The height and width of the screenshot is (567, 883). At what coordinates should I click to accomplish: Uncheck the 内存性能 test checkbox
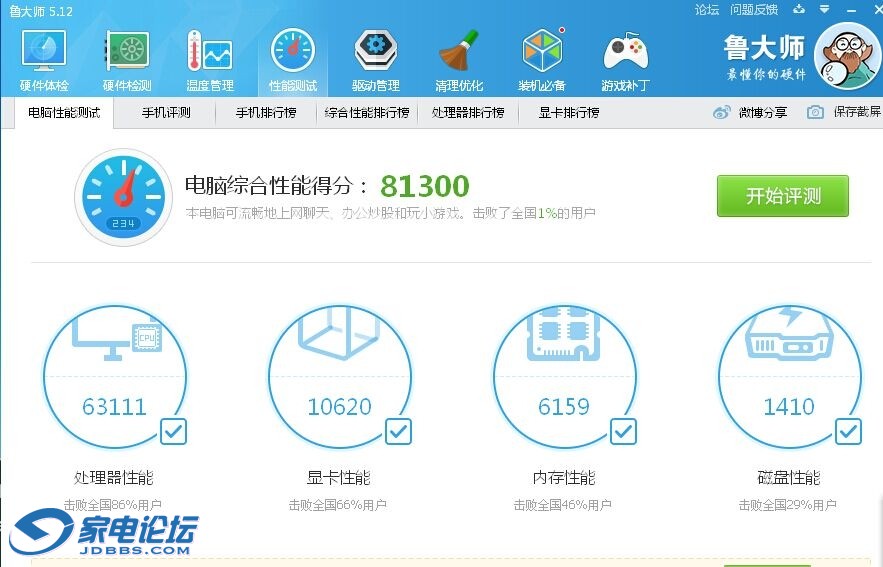623,432
